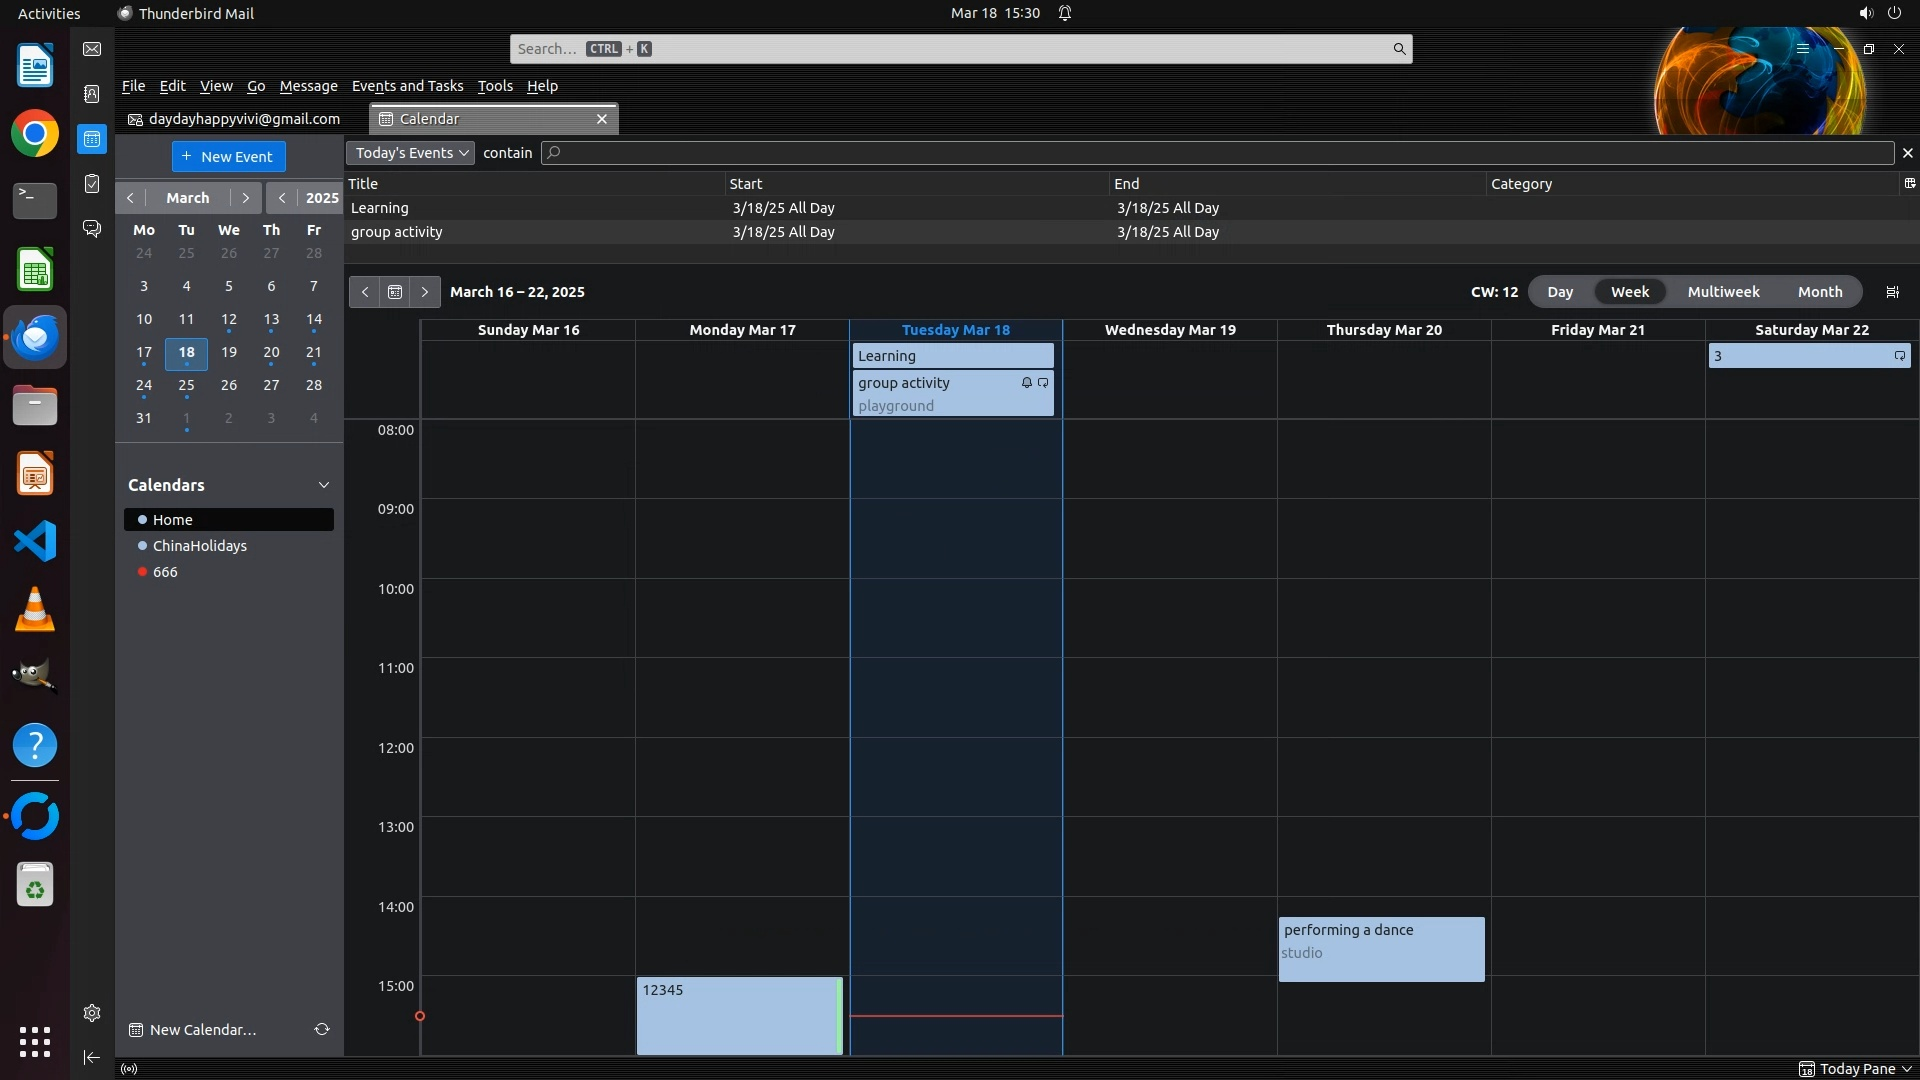Click the New Event button
Image resolution: width=1920 pixels, height=1080 pixels.
tap(228, 156)
